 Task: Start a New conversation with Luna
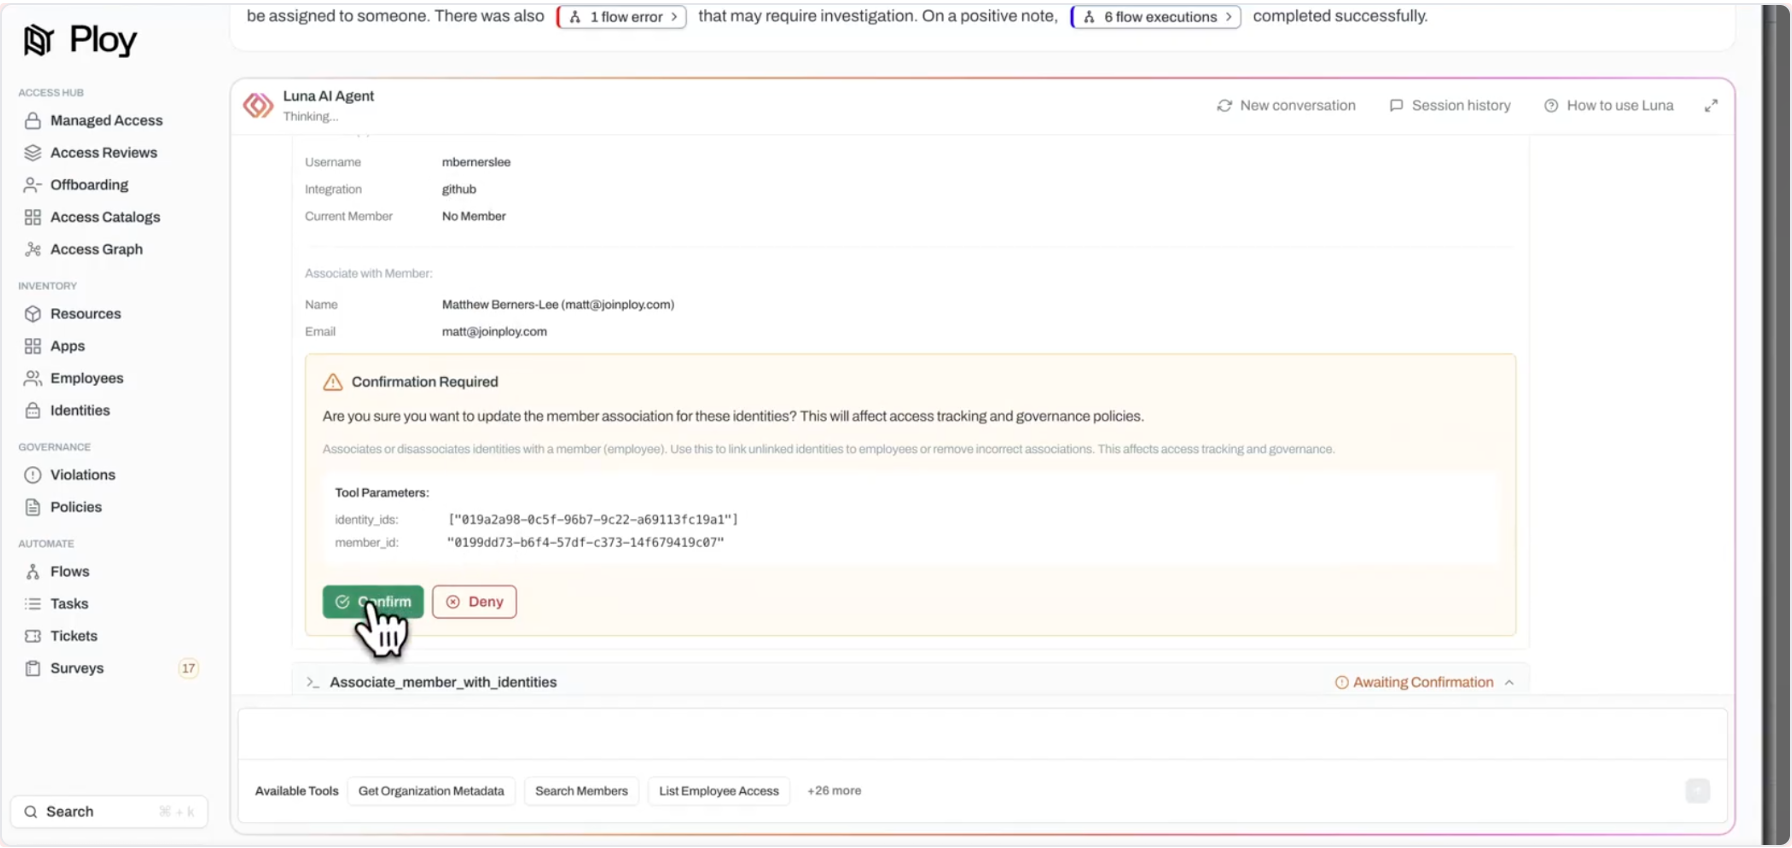tap(1286, 105)
